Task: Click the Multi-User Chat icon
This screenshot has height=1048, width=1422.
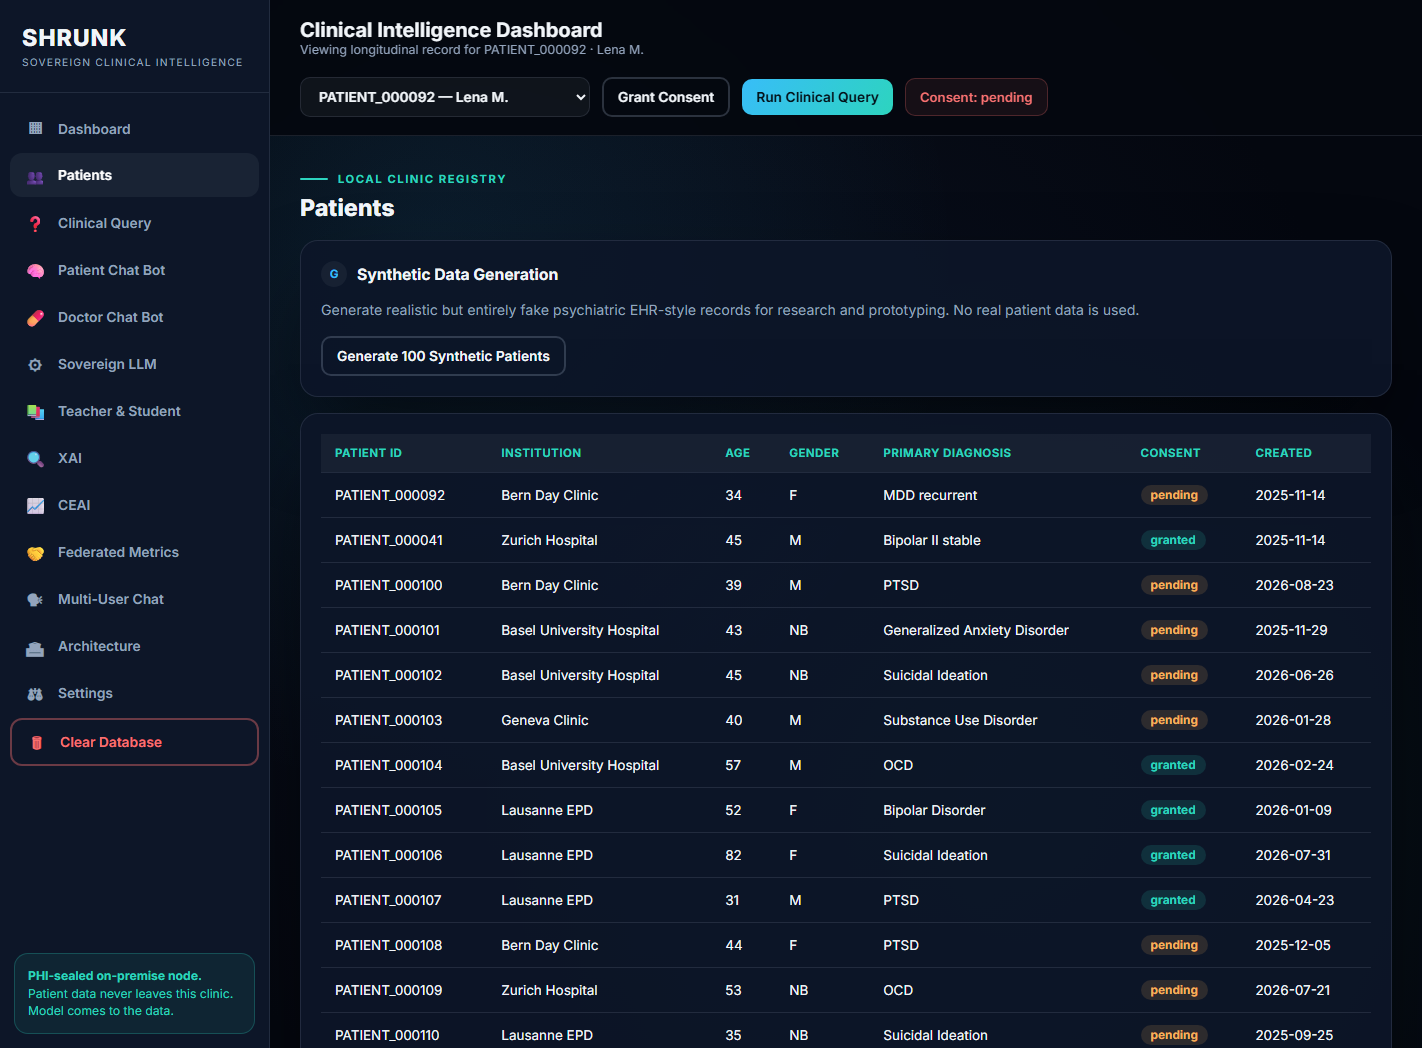Action: (x=36, y=600)
